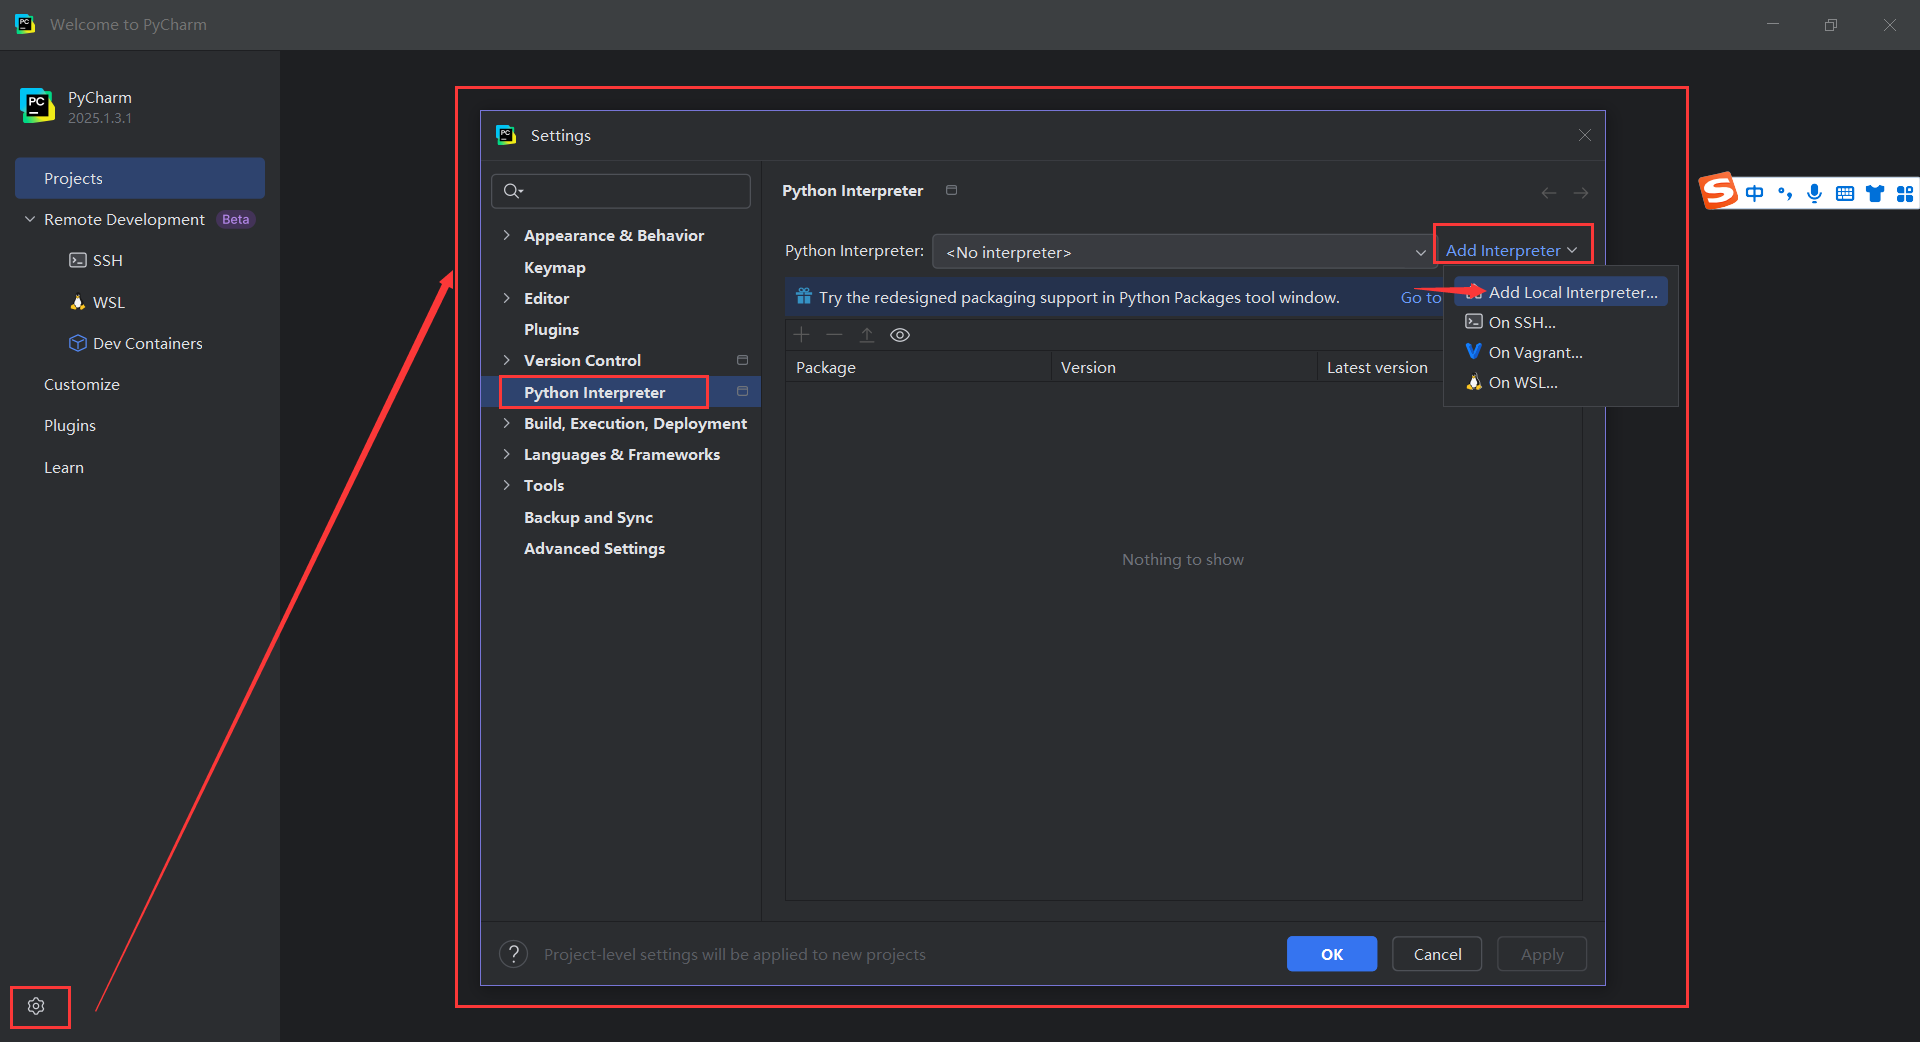This screenshot has width=1920, height=1042.
Task: Expand the Editor settings group
Action: tap(507, 298)
